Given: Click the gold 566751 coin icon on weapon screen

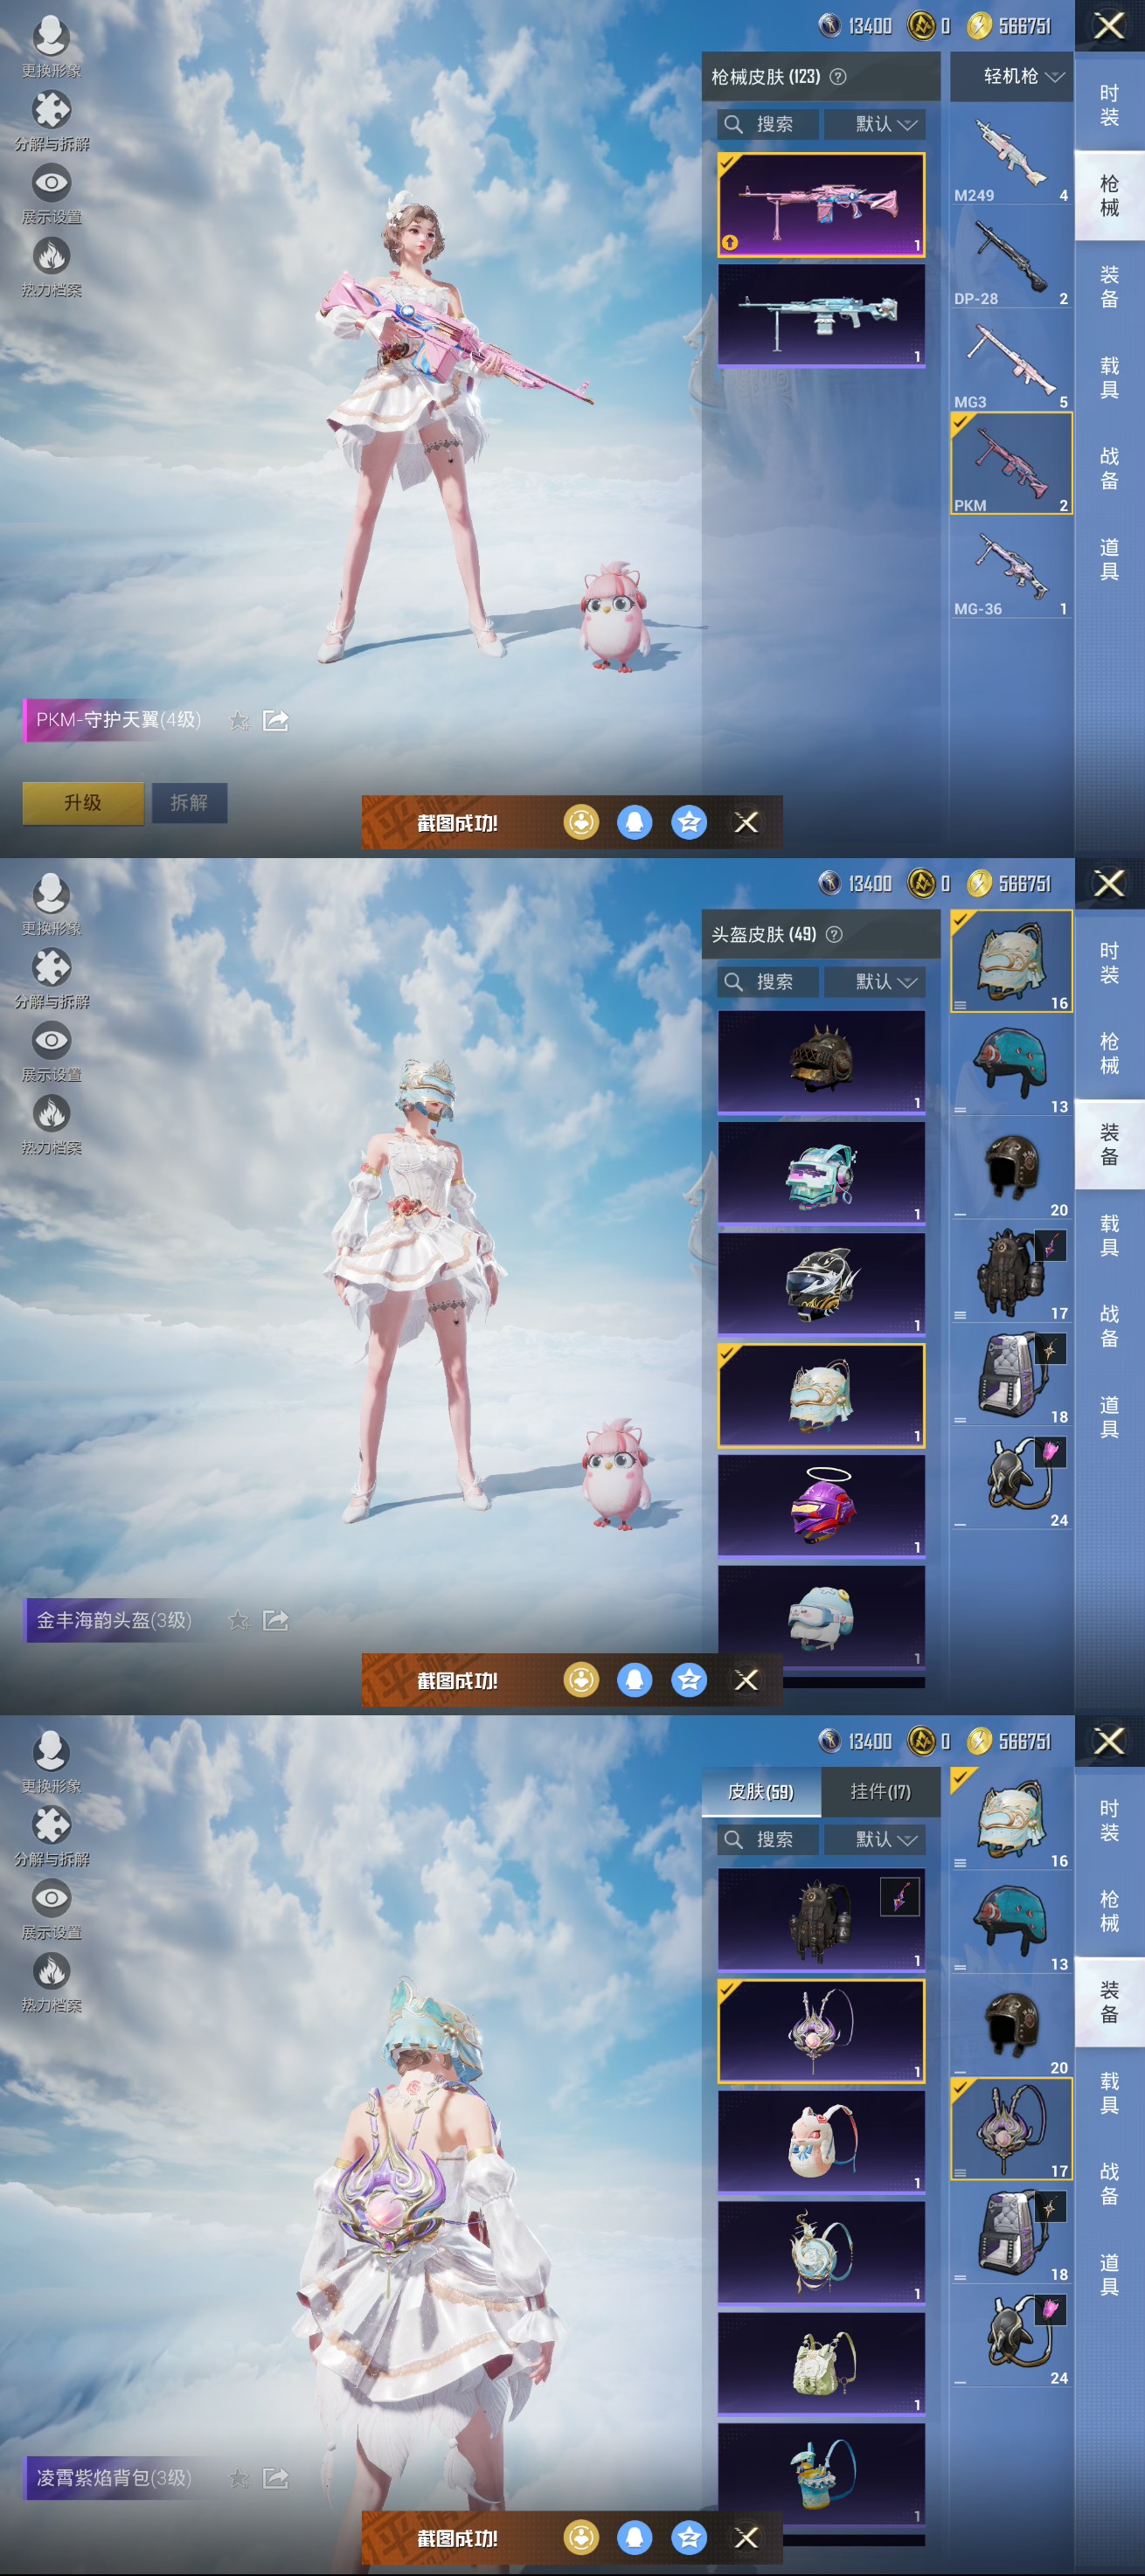Looking at the screenshot, I should coord(979,26).
